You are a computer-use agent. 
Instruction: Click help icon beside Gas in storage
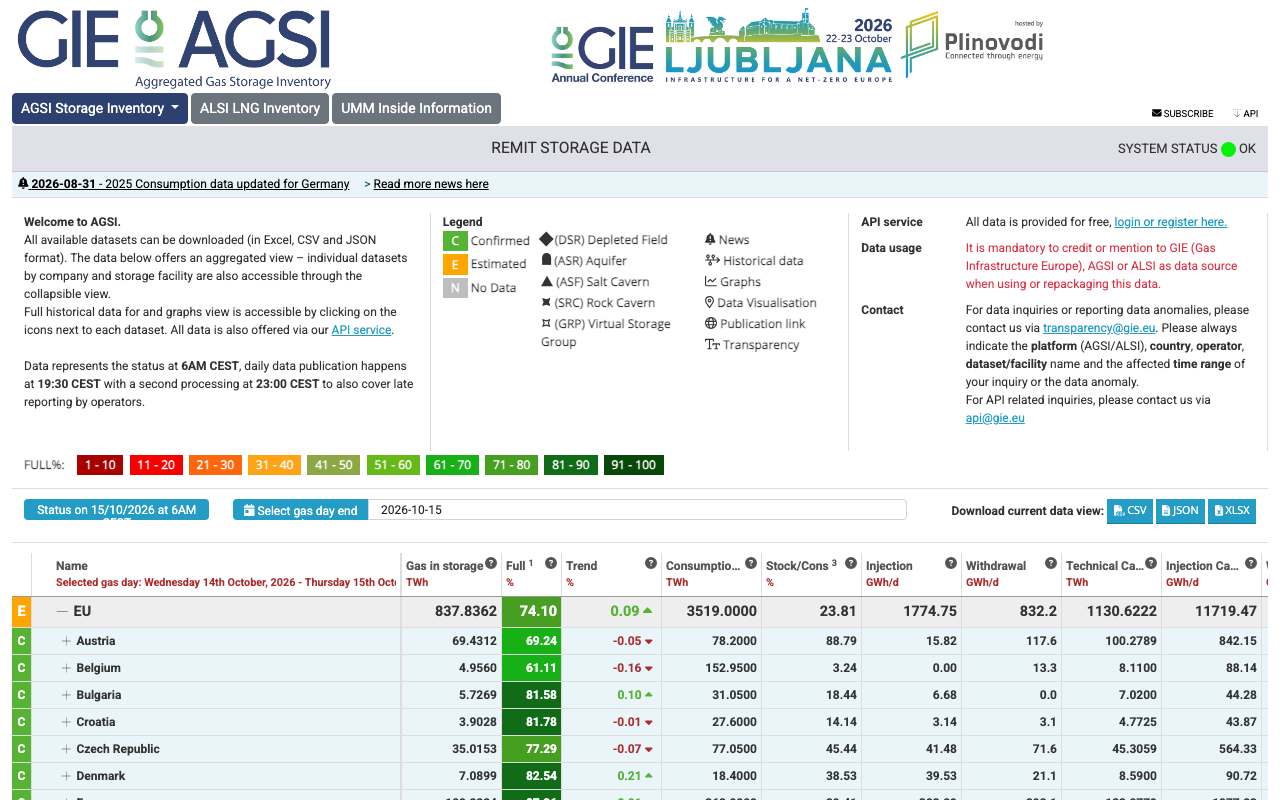click(x=491, y=563)
